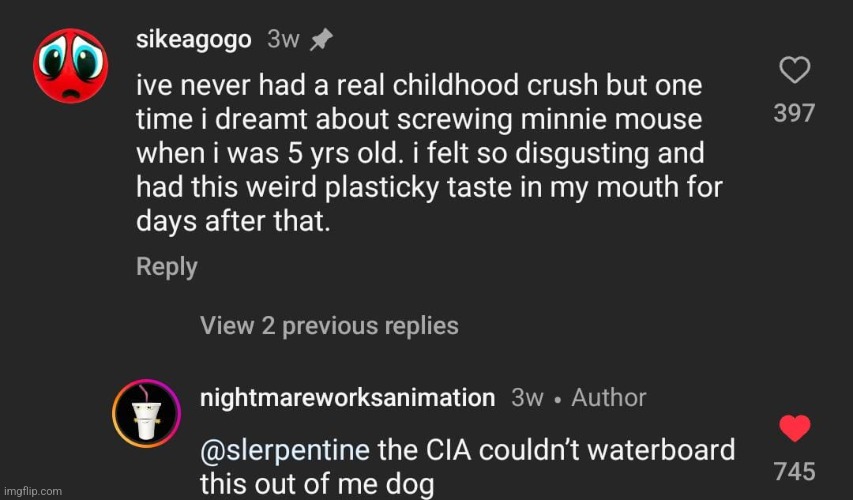
Task: View likes list via the 745 count
Action: coord(794,471)
